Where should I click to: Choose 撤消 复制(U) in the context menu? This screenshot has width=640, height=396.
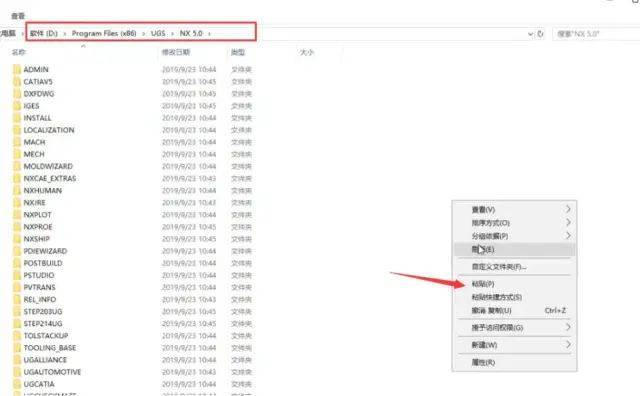[x=514, y=310]
